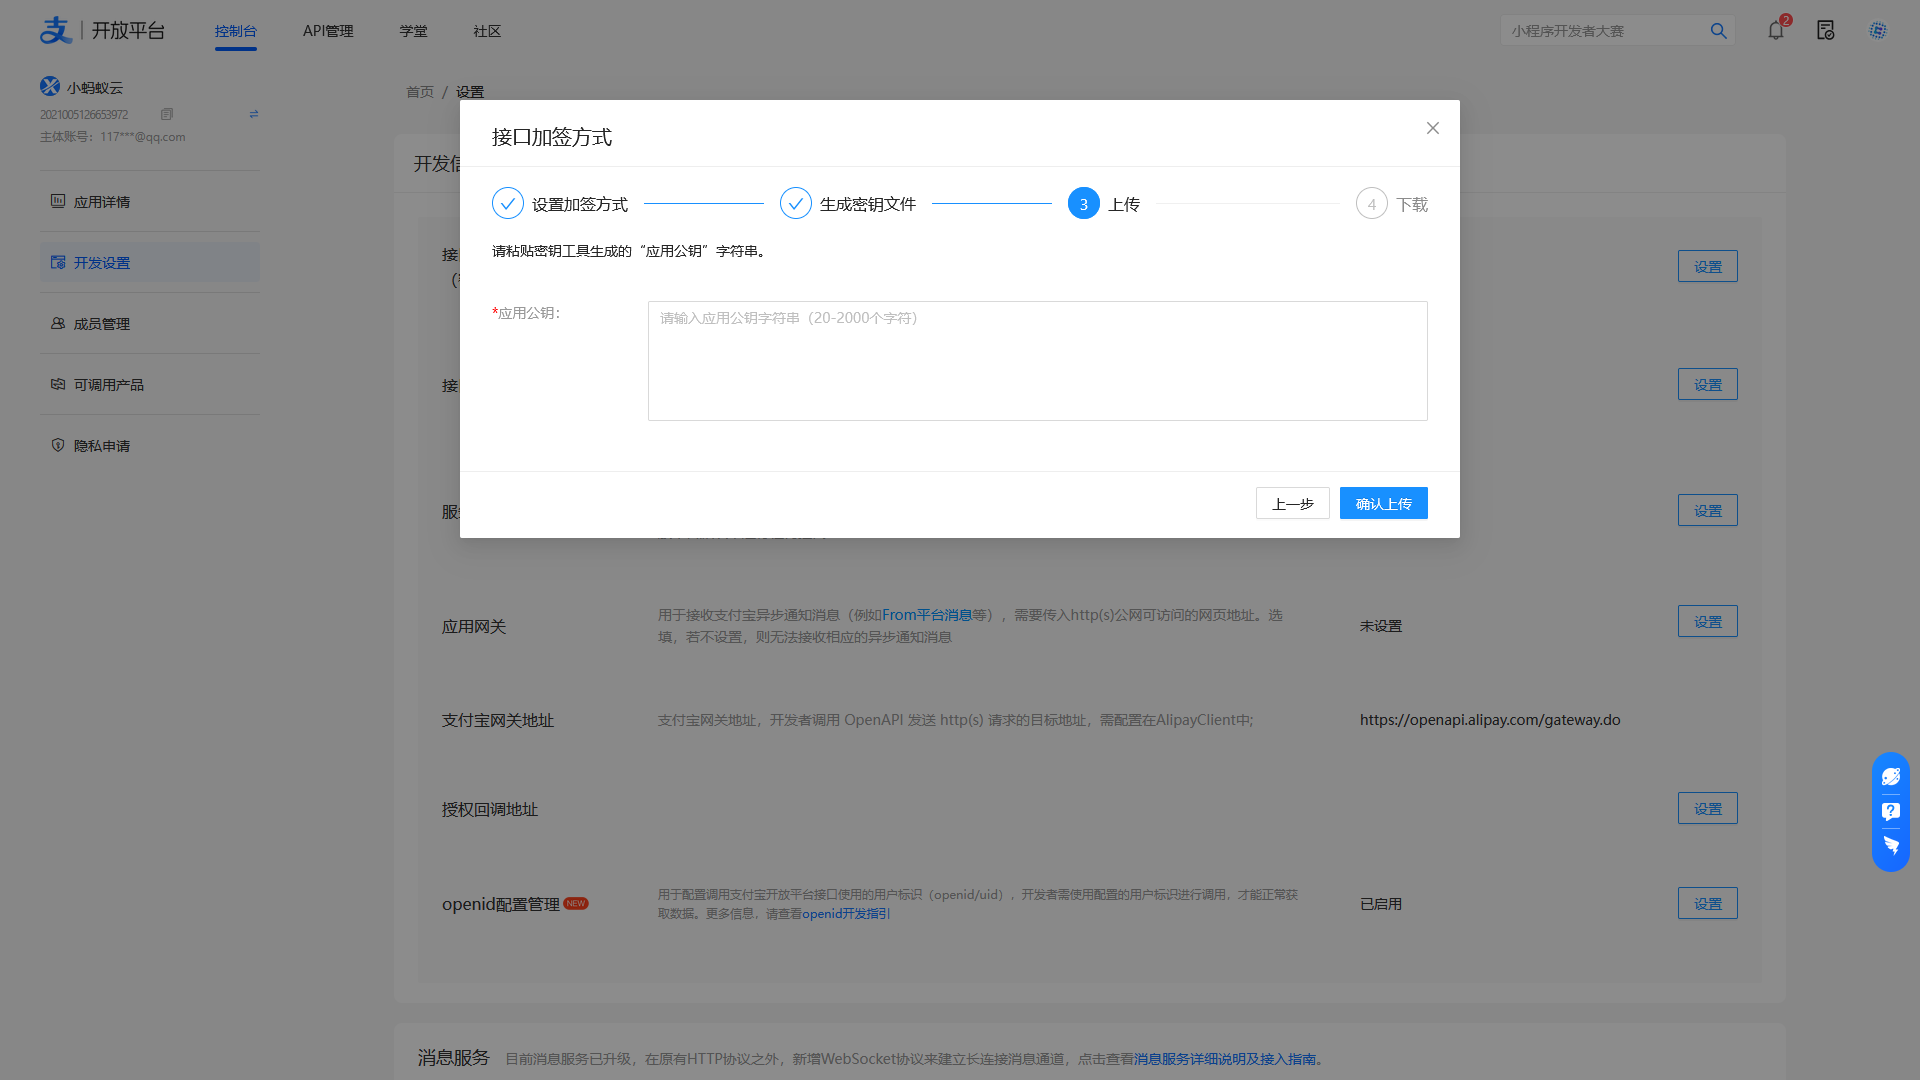Focus the 应用公钥 text area
Image resolution: width=1920 pixels, height=1080 pixels.
pyautogui.click(x=1037, y=361)
